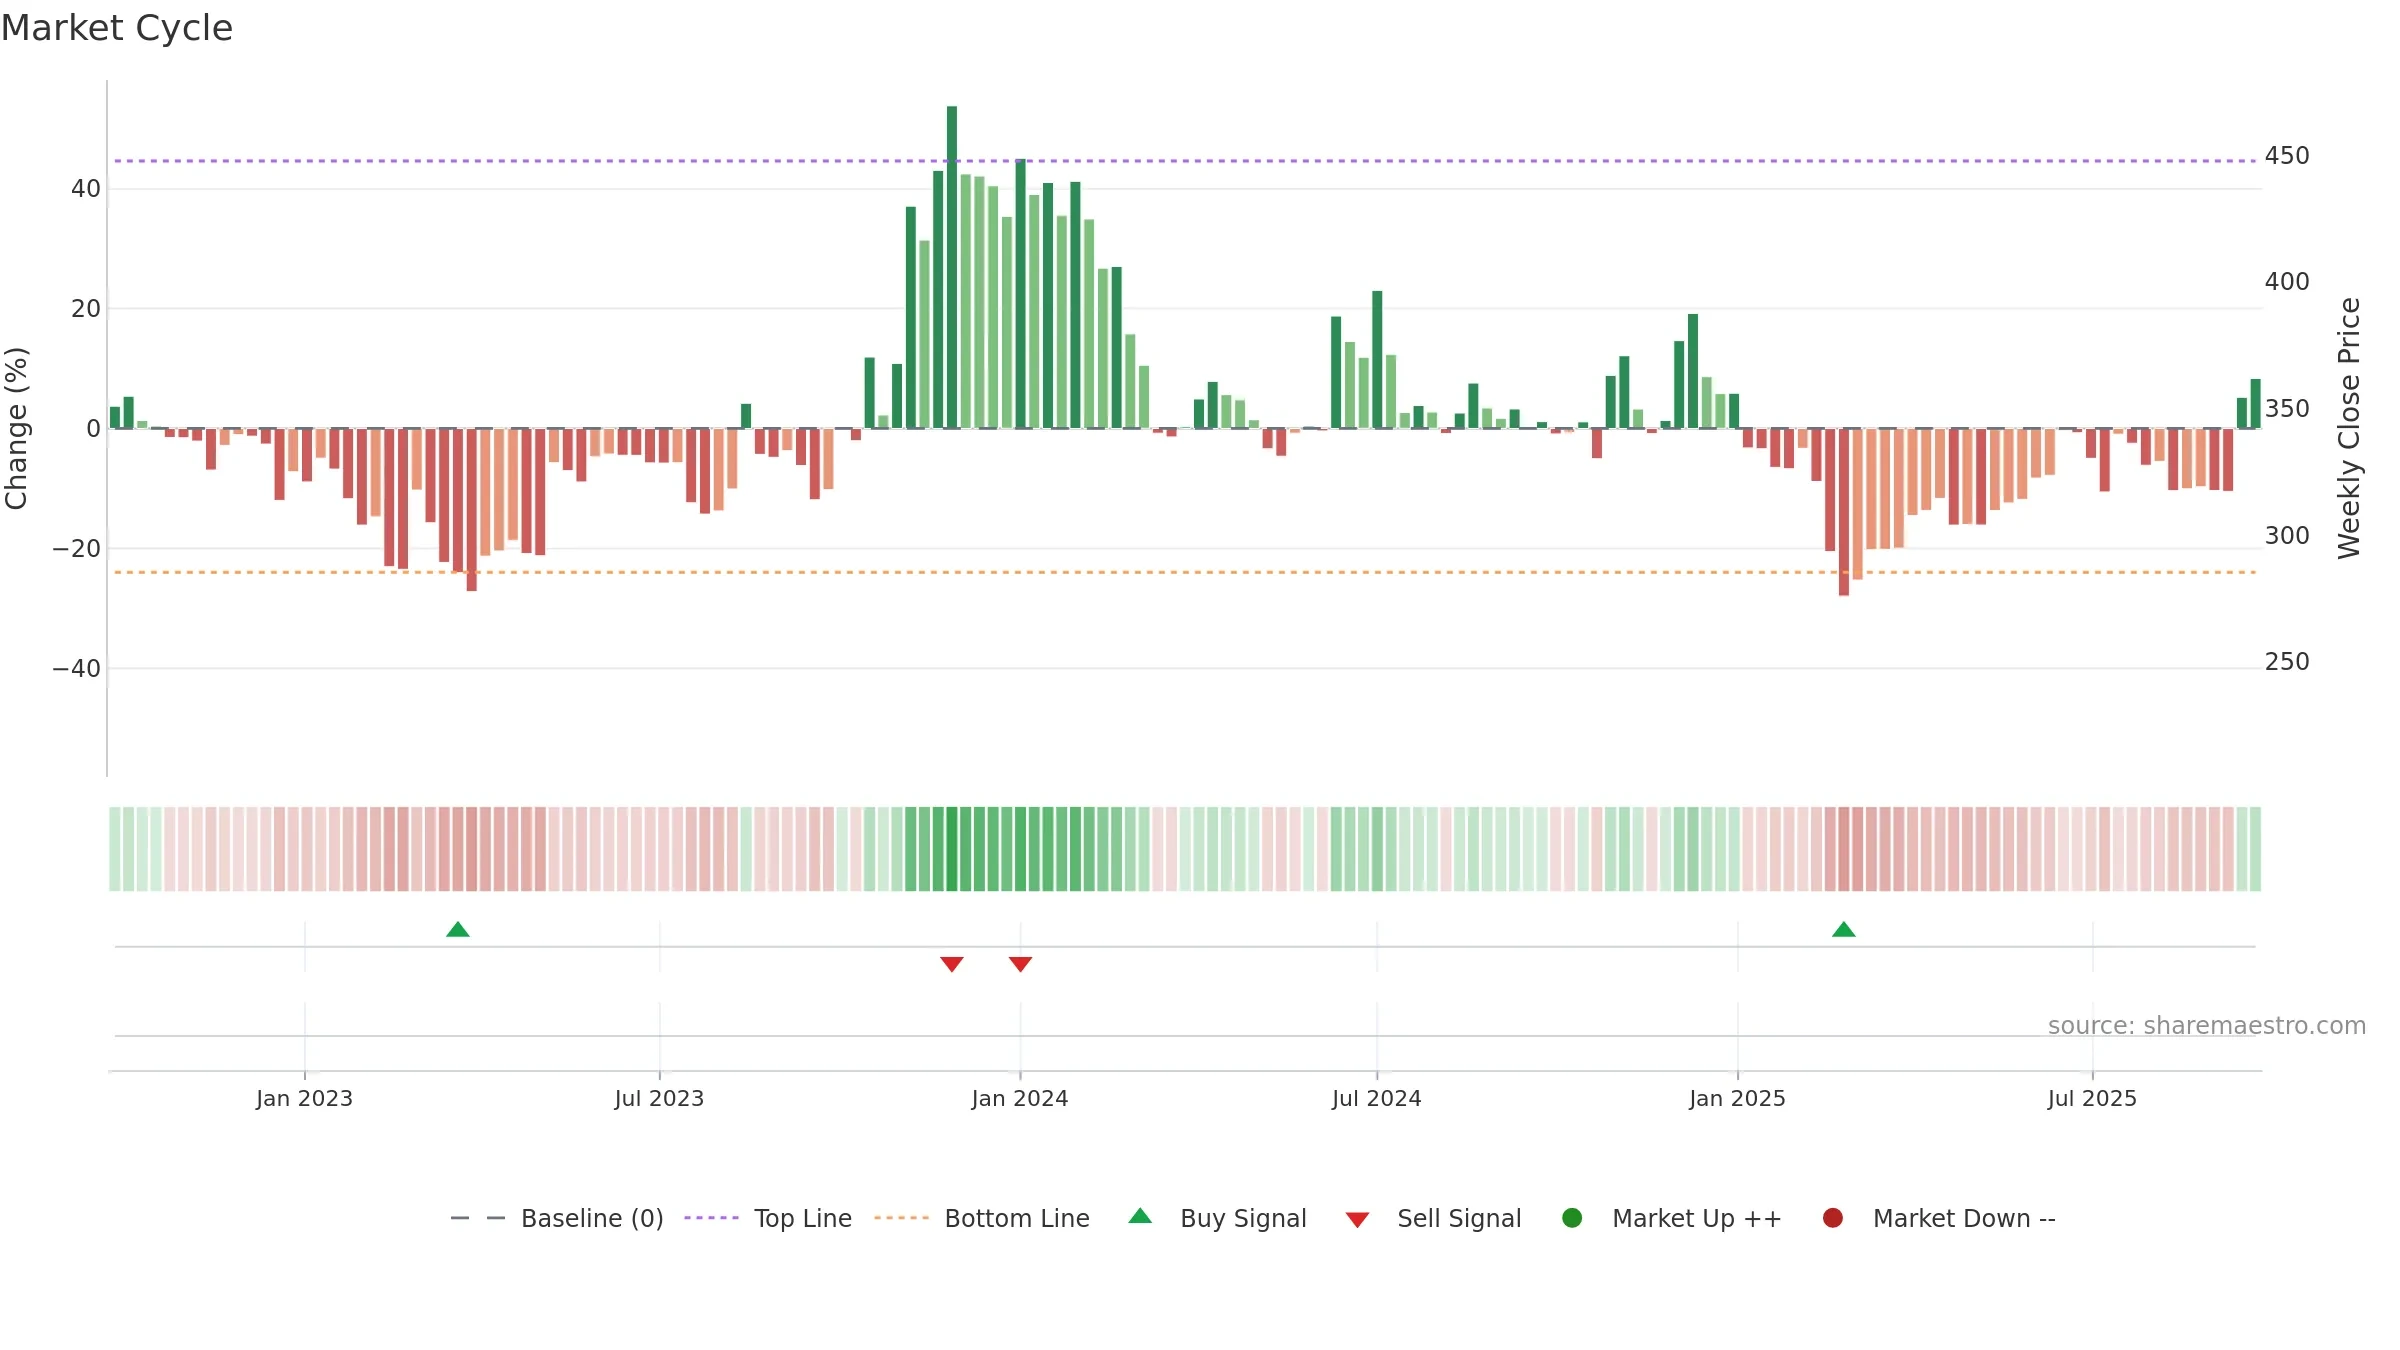Image resolution: width=2400 pixels, height=1350 pixels.
Task: Click the '450' right axis tick label
Action: coord(2287,156)
